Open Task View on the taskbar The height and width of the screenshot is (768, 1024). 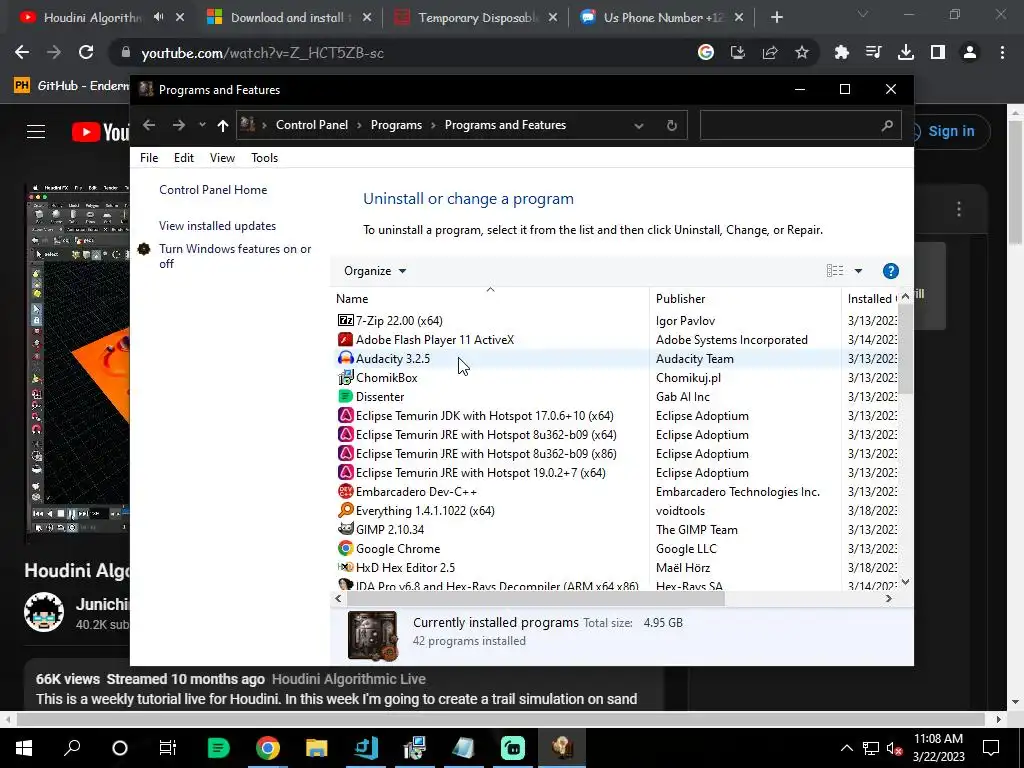tap(168, 748)
